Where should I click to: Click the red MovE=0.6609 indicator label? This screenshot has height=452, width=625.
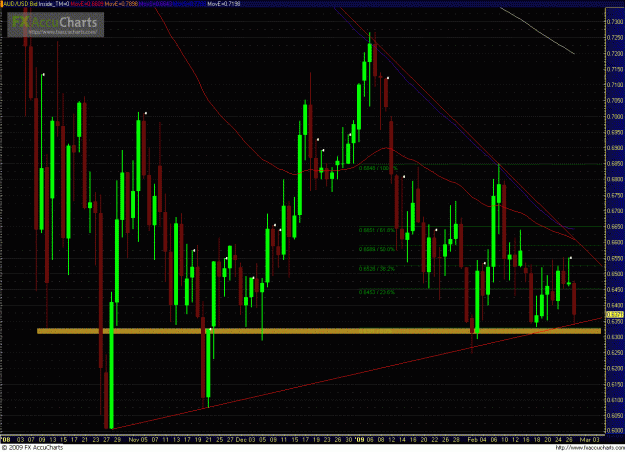(87, 4)
